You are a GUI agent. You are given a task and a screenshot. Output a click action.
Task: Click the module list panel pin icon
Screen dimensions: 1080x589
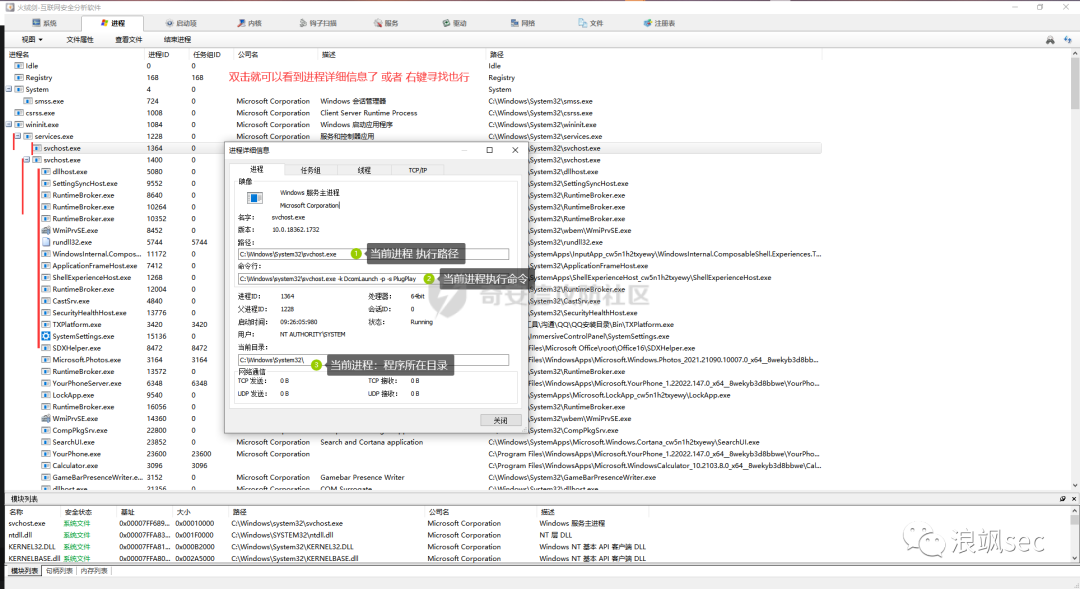[x=1063, y=498]
